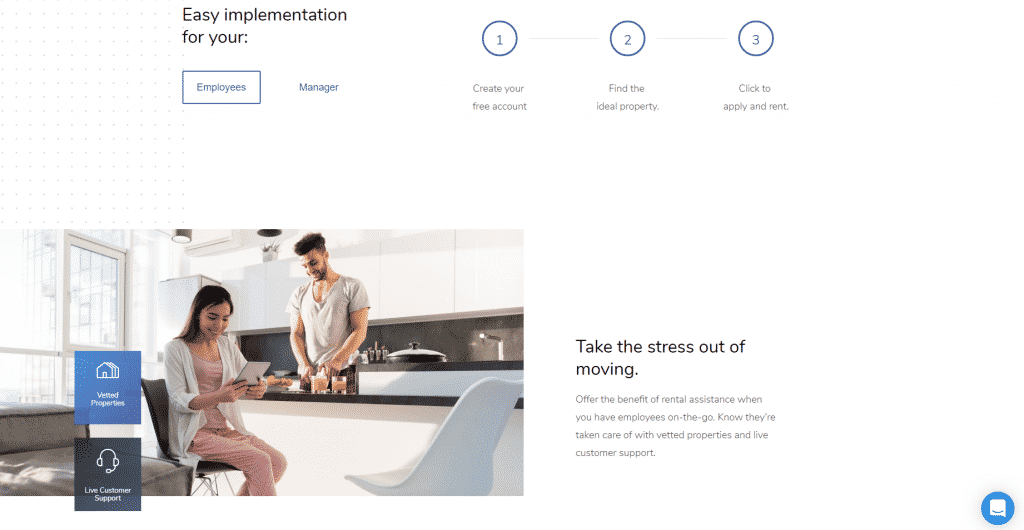Click the kitchen couple photo
The image size is (1024, 530).
coord(262,362)
